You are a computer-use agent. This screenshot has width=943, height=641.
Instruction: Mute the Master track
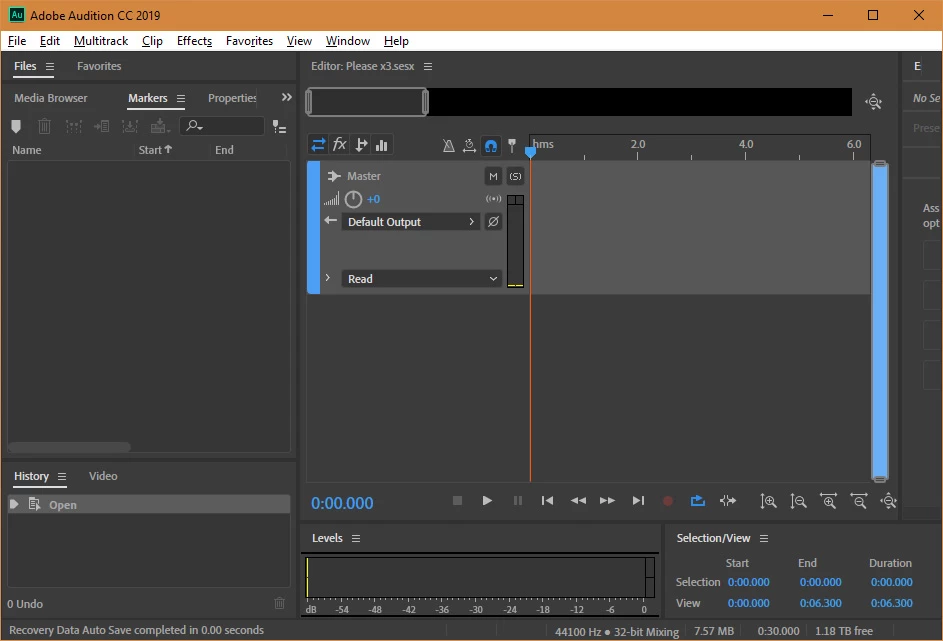[x=493, y=176]
